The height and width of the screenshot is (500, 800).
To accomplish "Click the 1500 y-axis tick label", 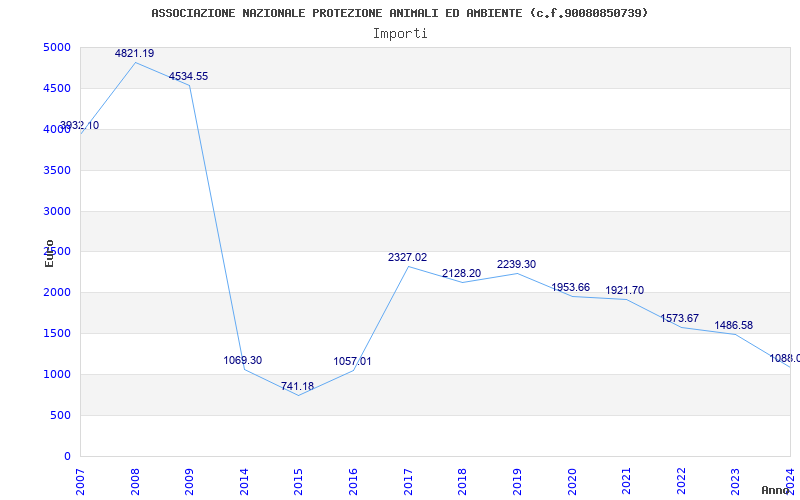I will (57, 334).
